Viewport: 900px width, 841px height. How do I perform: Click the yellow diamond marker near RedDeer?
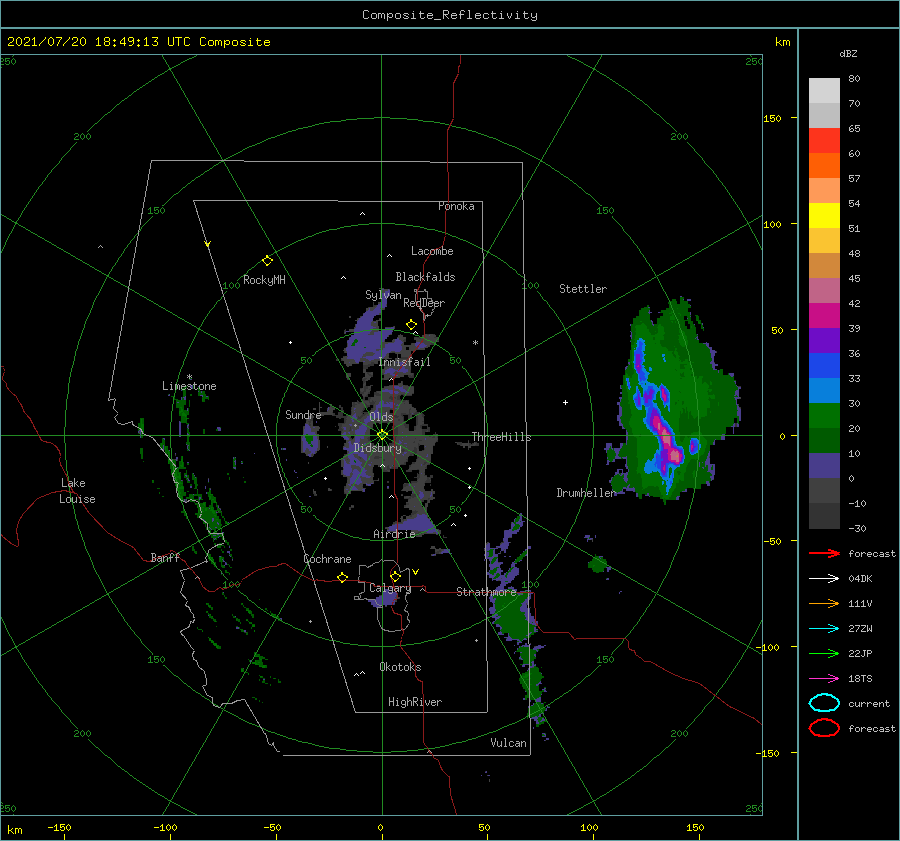pyautogui.click(x=411, y=325)
